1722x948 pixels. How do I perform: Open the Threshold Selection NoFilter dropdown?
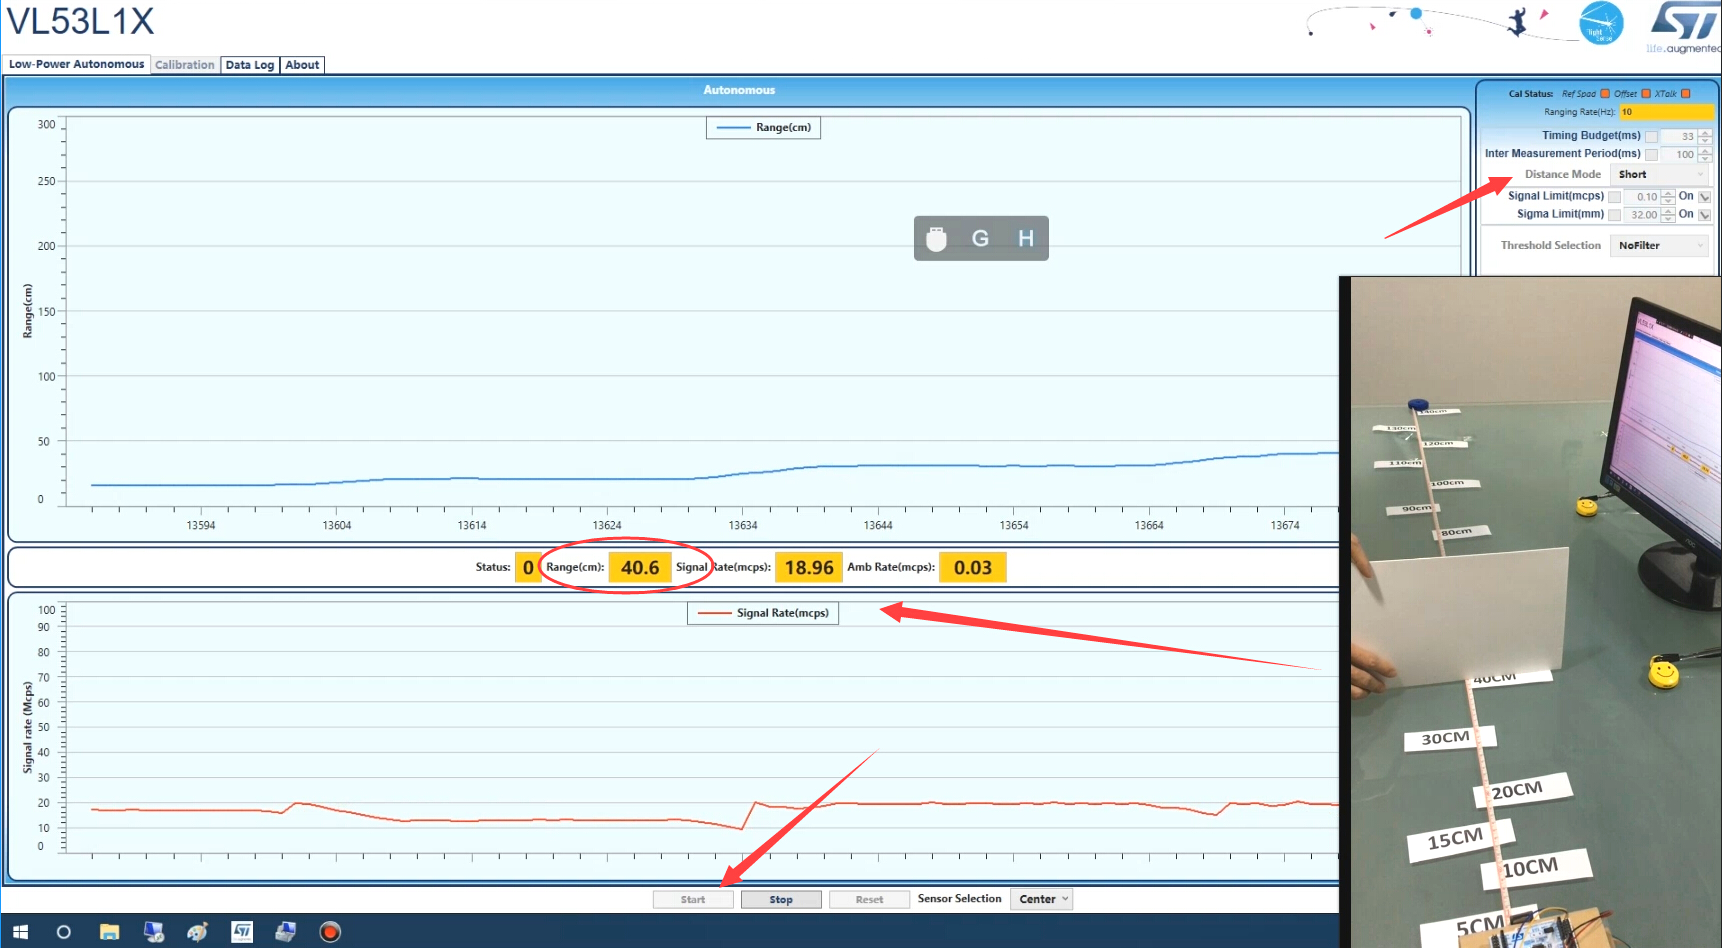(x=1660, y=245)
